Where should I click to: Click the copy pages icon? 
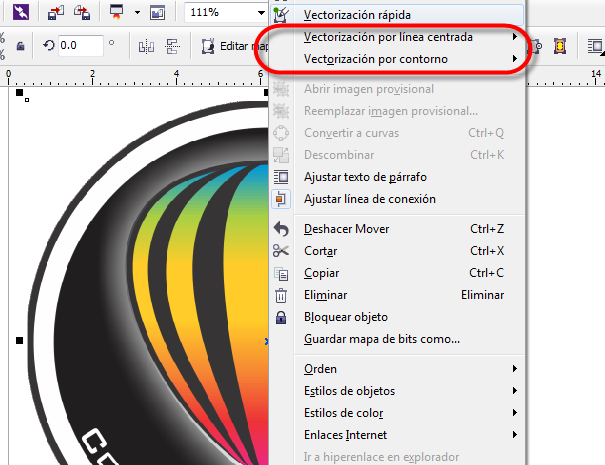[281, 274]
